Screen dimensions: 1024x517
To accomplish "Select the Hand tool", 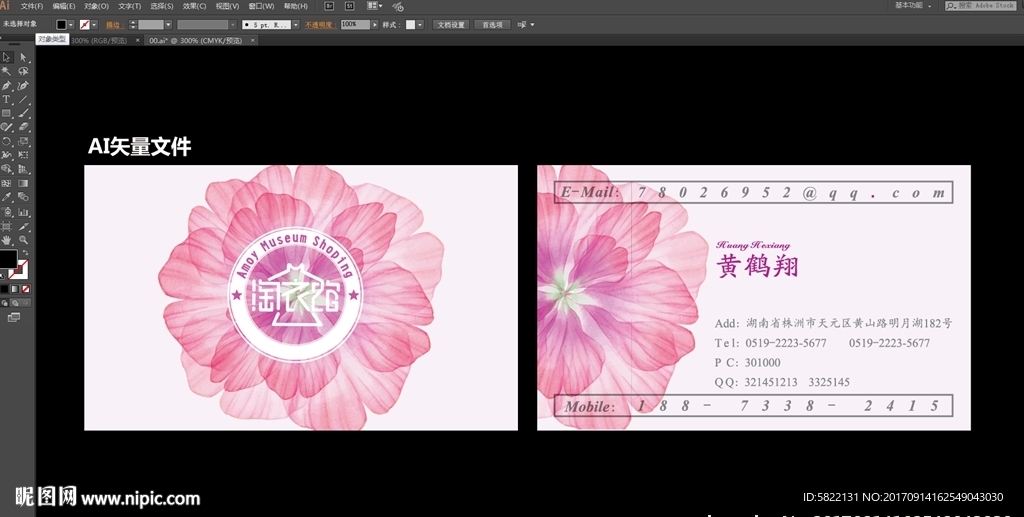I will pos(7,240).
